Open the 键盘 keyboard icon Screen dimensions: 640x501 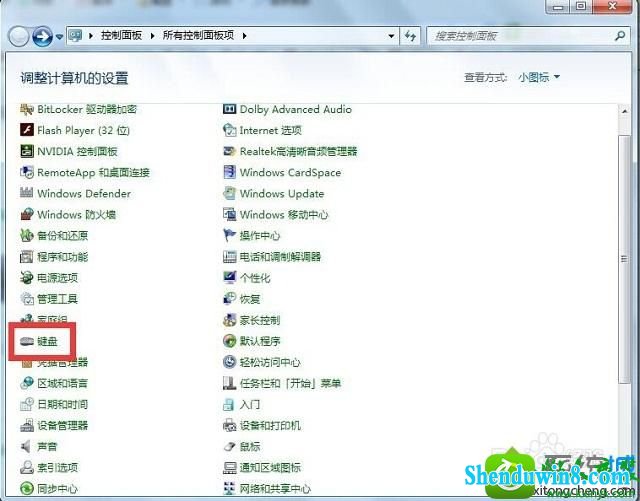[x=27, y=341]
